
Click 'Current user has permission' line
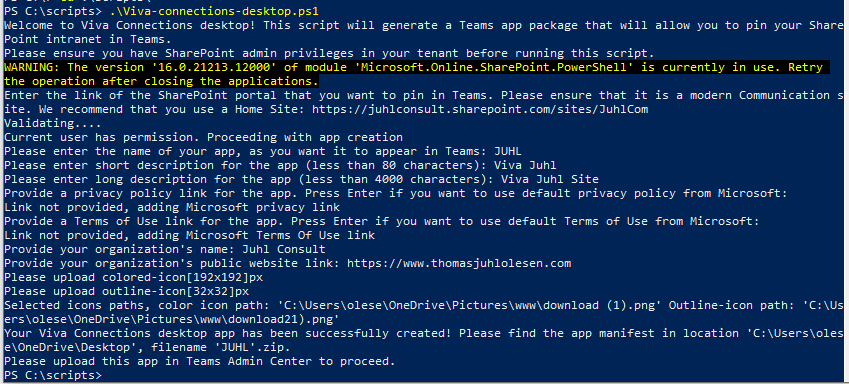pos(203,138)
